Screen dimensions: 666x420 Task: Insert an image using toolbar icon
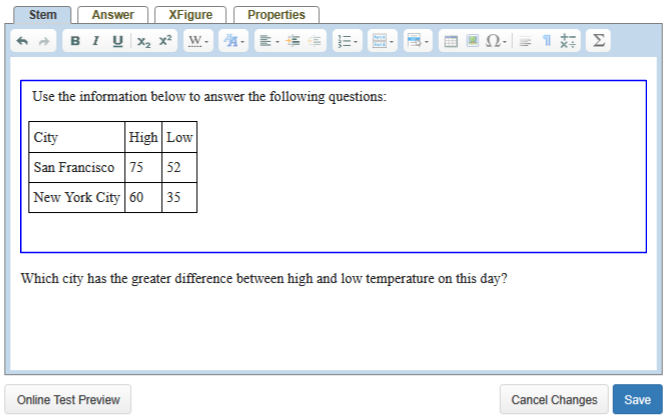point(472,41)
